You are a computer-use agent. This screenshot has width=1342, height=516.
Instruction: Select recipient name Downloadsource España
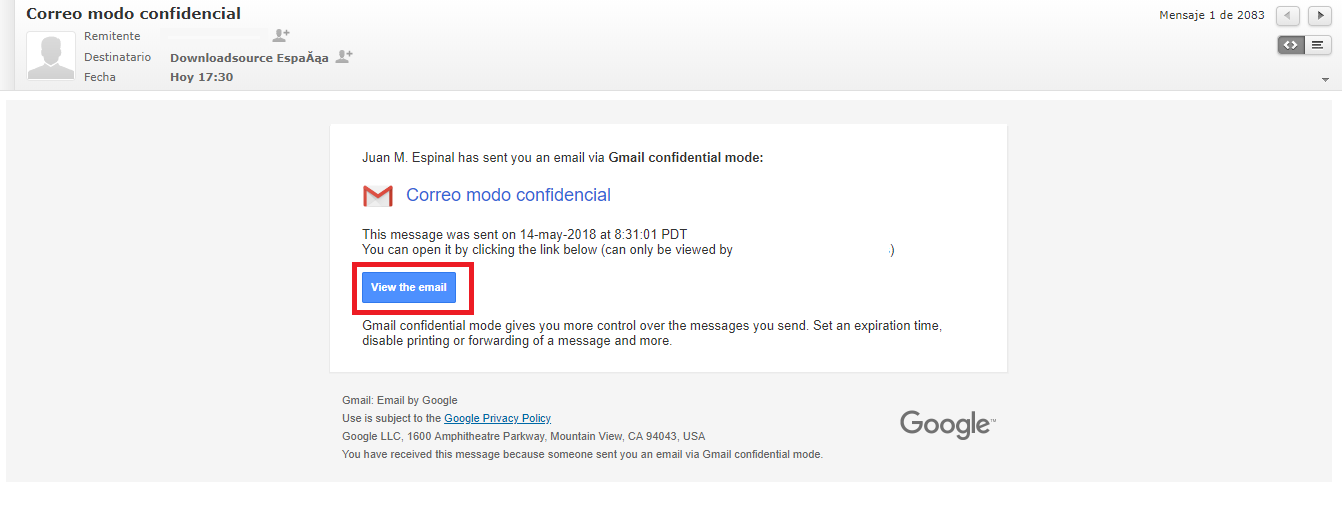(249, 58)
